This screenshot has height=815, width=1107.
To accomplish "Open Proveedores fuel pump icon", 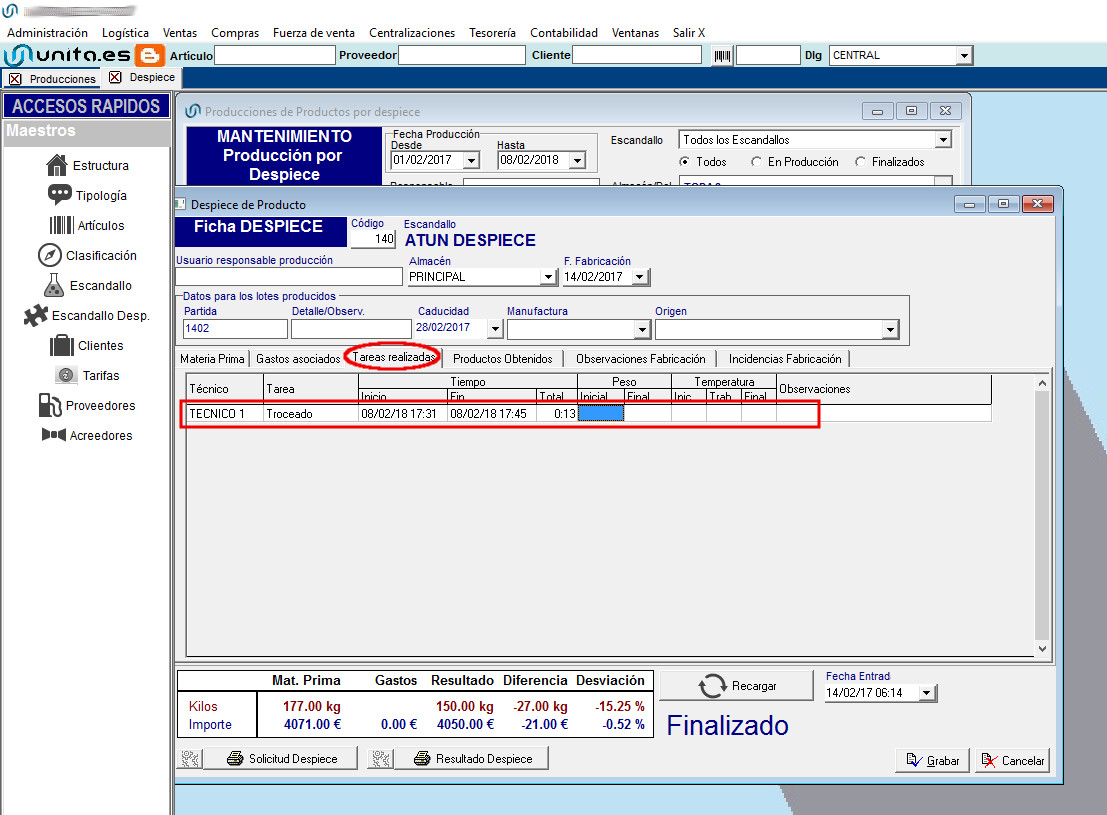I will pos(50,405).
